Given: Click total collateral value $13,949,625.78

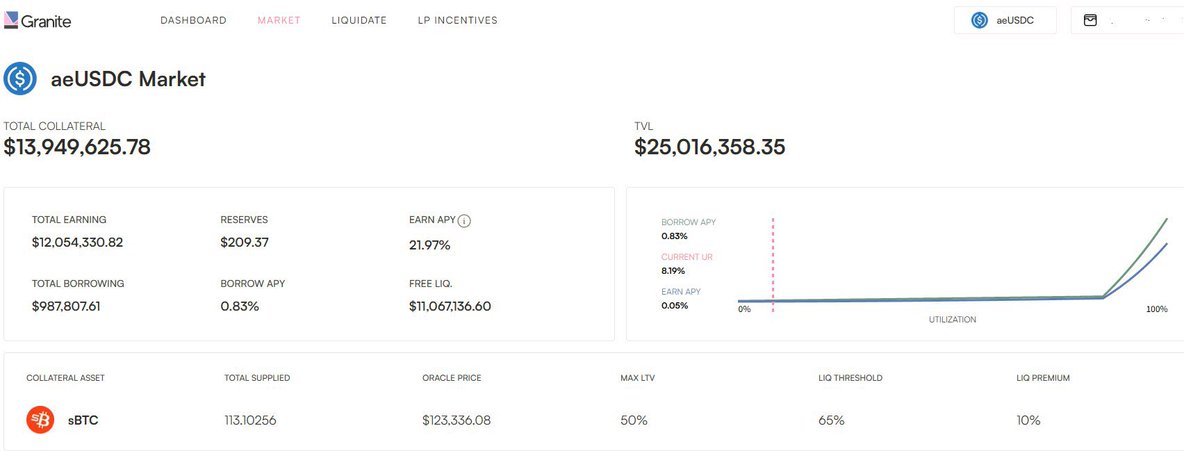Looking at the screenshot, I should click(x=77, y=148).
